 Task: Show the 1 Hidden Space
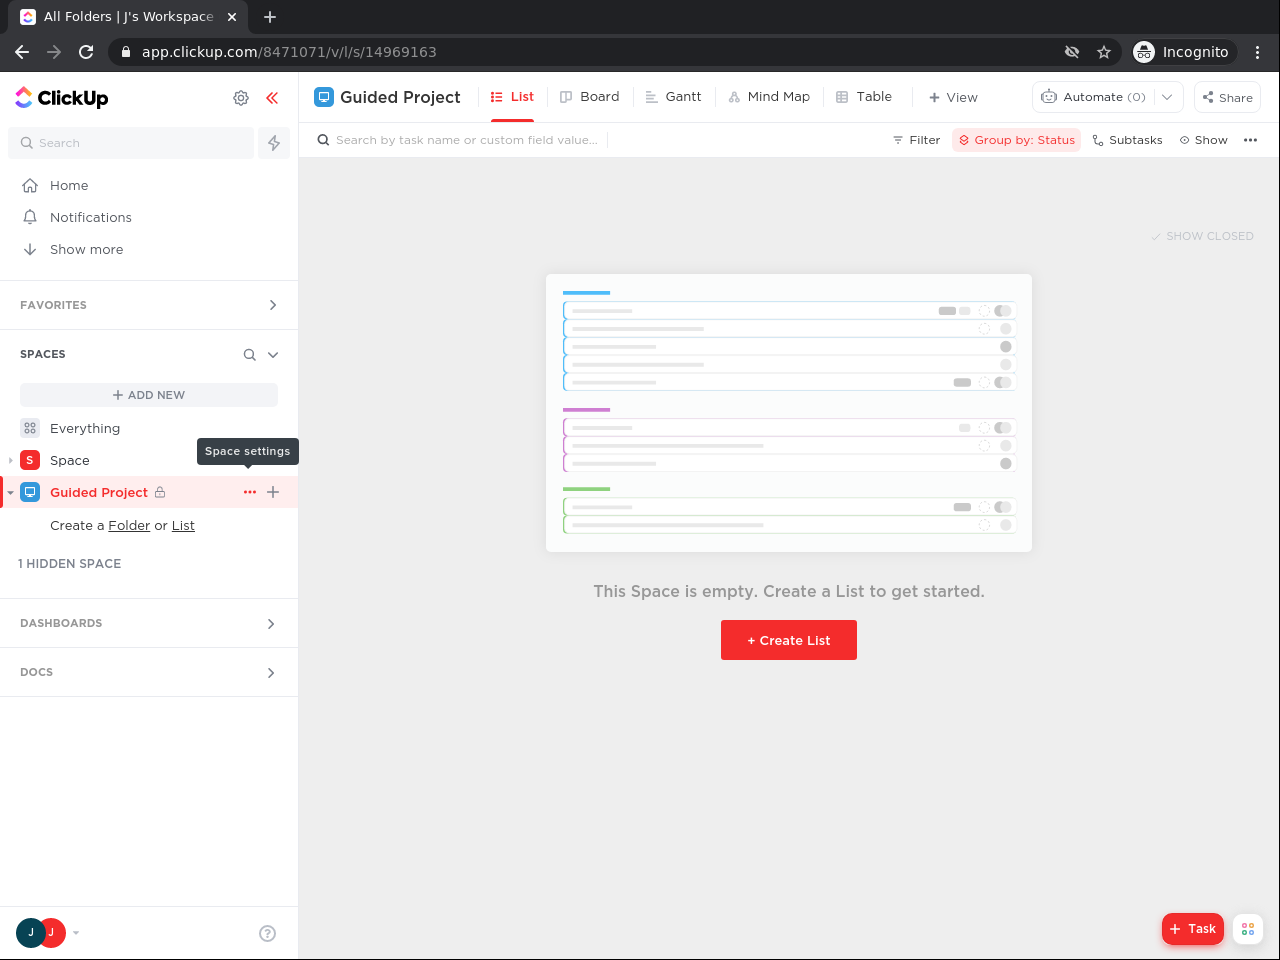tap(70, 564)
